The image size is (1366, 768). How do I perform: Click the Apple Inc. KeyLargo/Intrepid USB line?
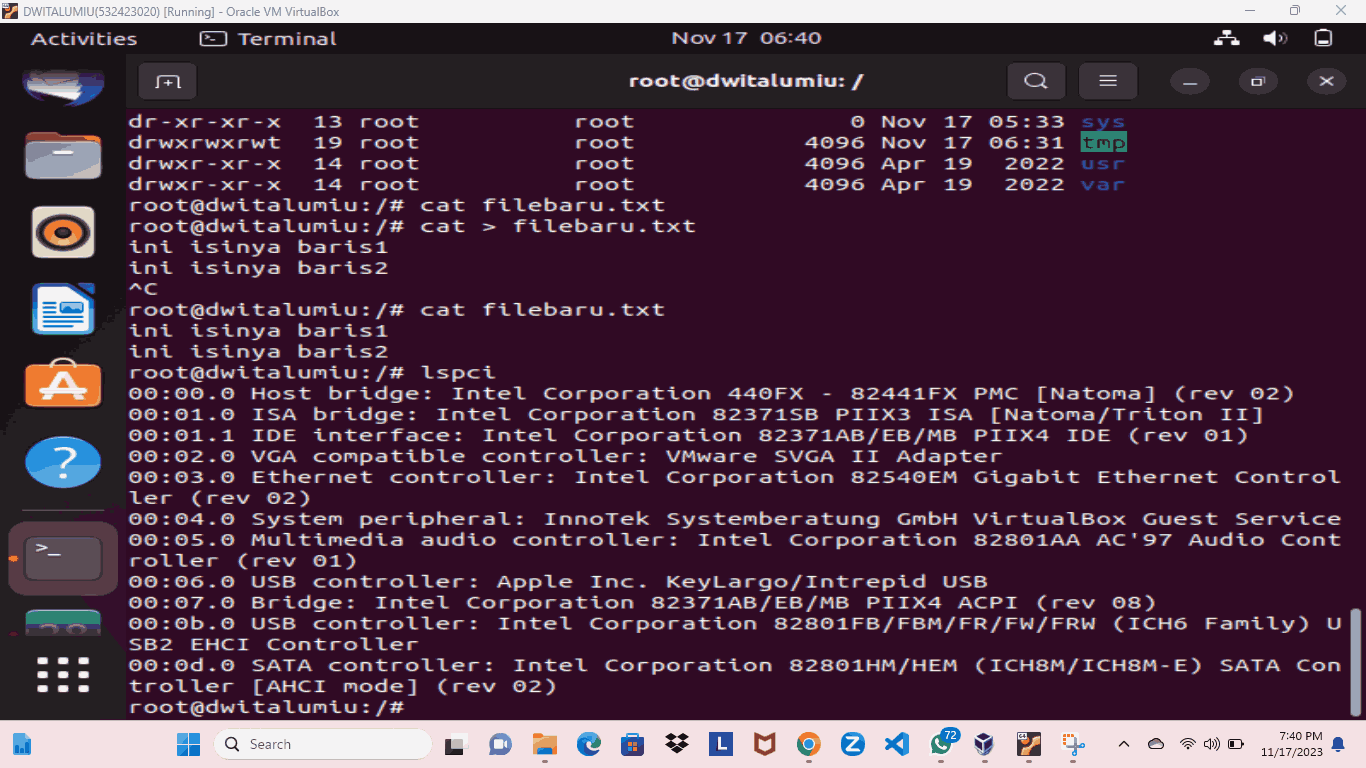[558, 581]
